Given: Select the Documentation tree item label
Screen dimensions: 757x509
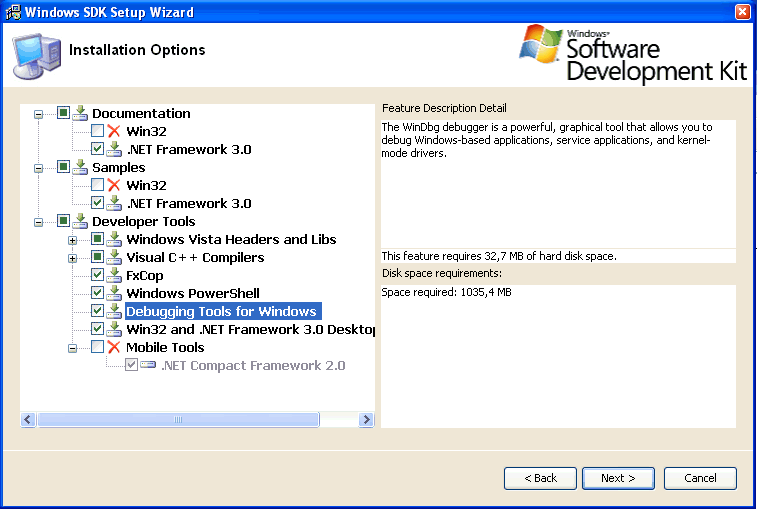Looking at the screenshot, I should click(x=141, y=113).
